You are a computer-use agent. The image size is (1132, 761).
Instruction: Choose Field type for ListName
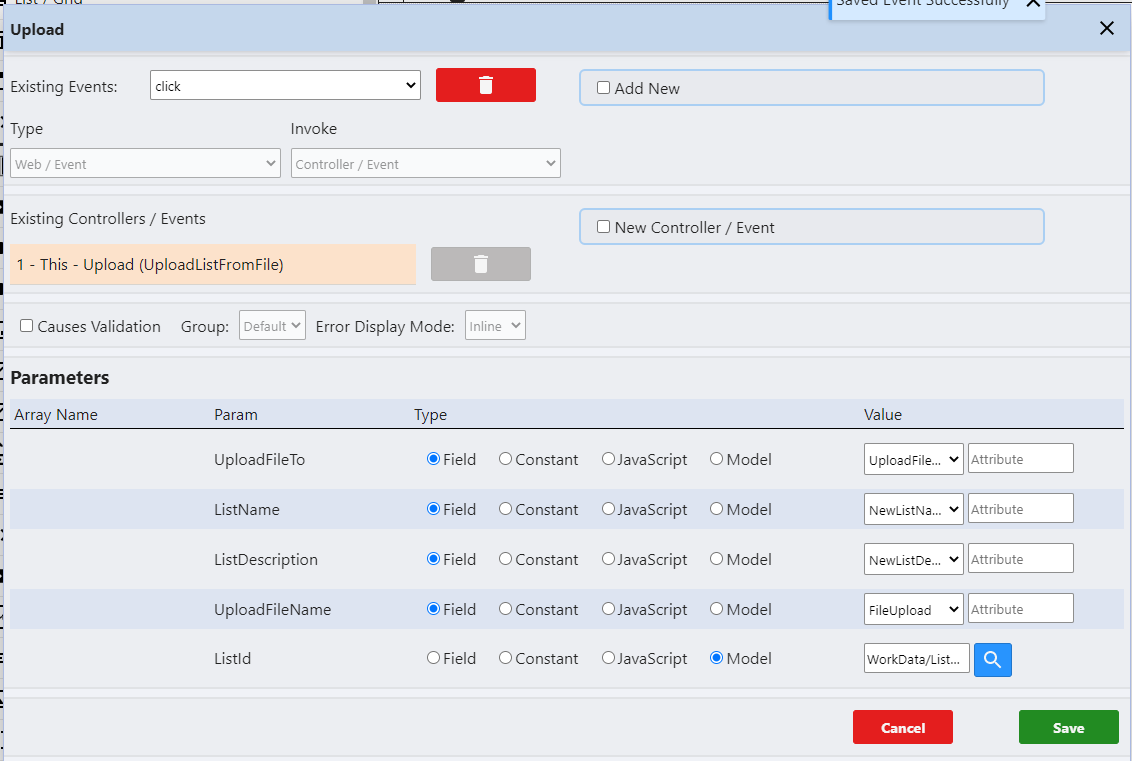(x=433, y=508)
